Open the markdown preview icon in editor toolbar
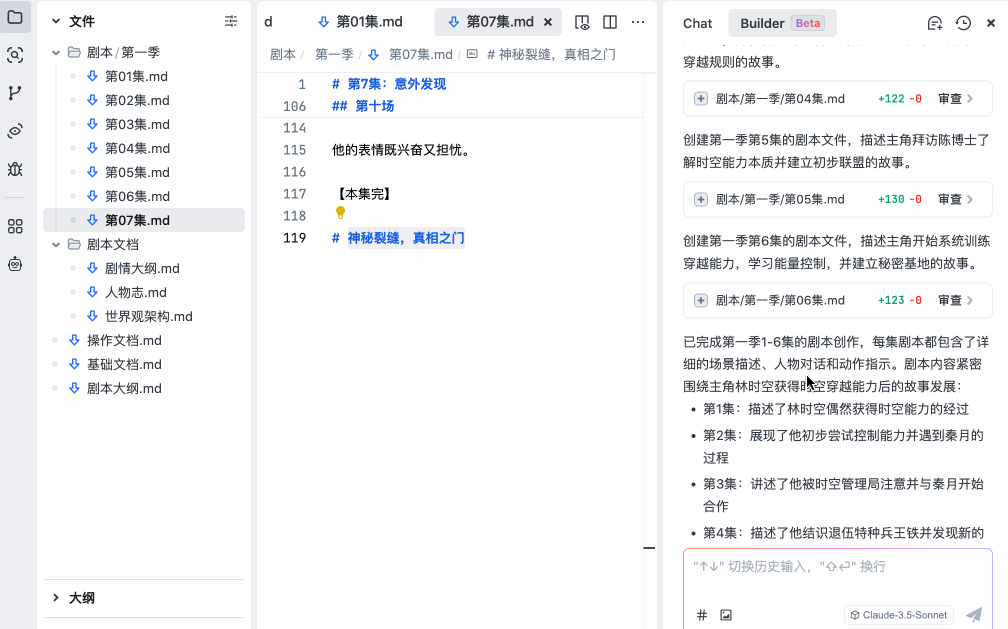 point(582,23)
